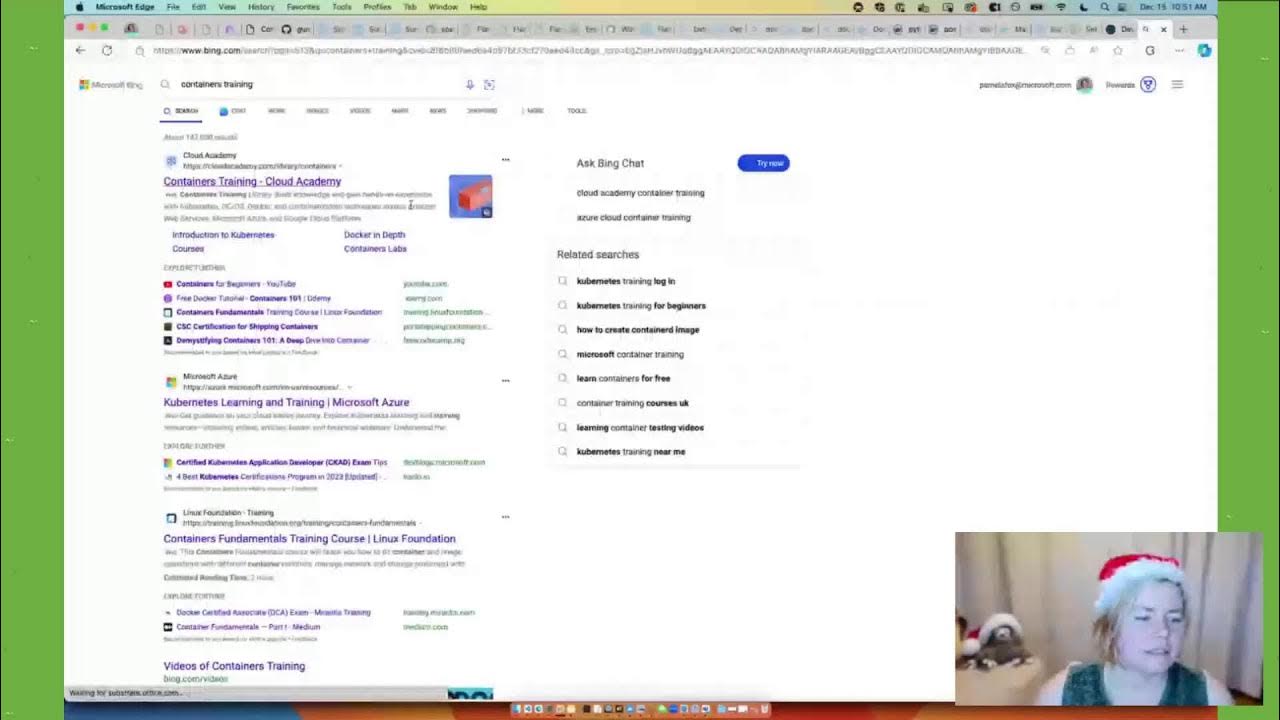This screenshot has width=1280, height=720.
Task: Select 'cloud academy container training' chat suggestion
Action: tap(640, 193)
